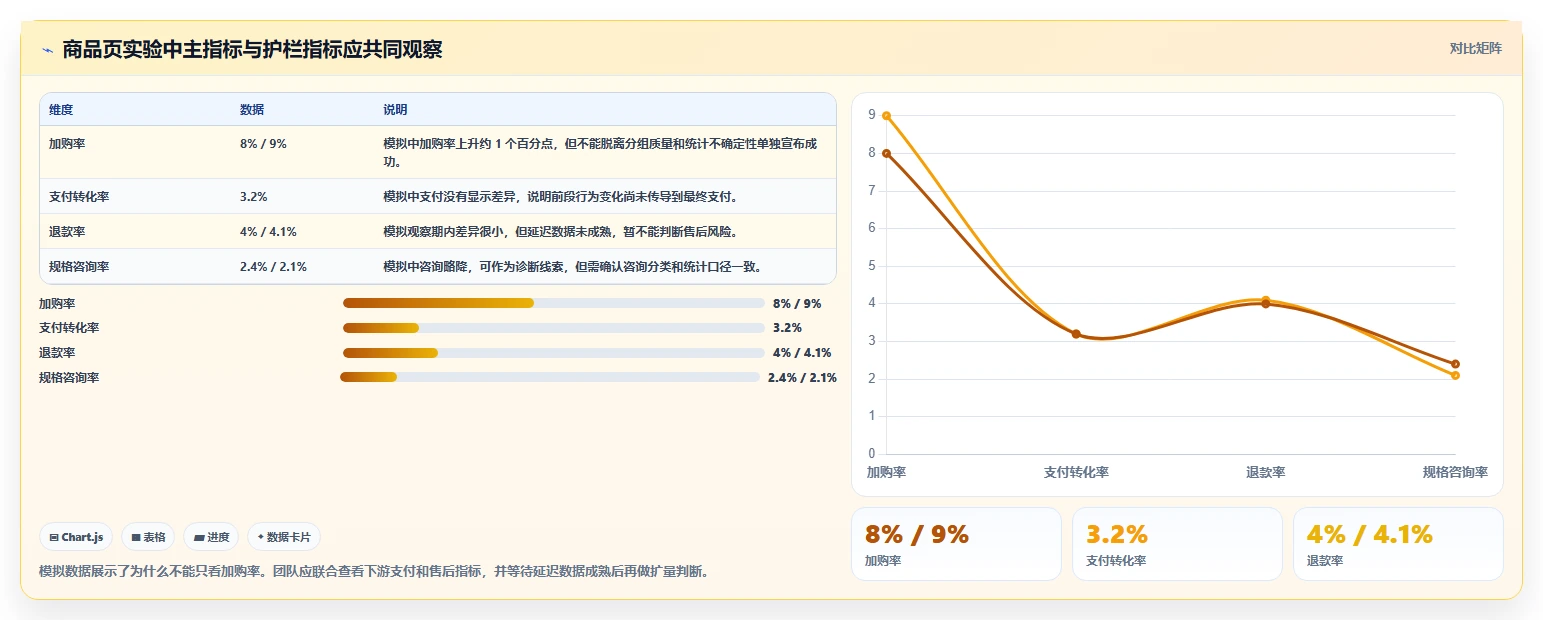Click the 支付转化率 progress bar
This screenshot has height=620, width=1543.
tap(554, 328)
